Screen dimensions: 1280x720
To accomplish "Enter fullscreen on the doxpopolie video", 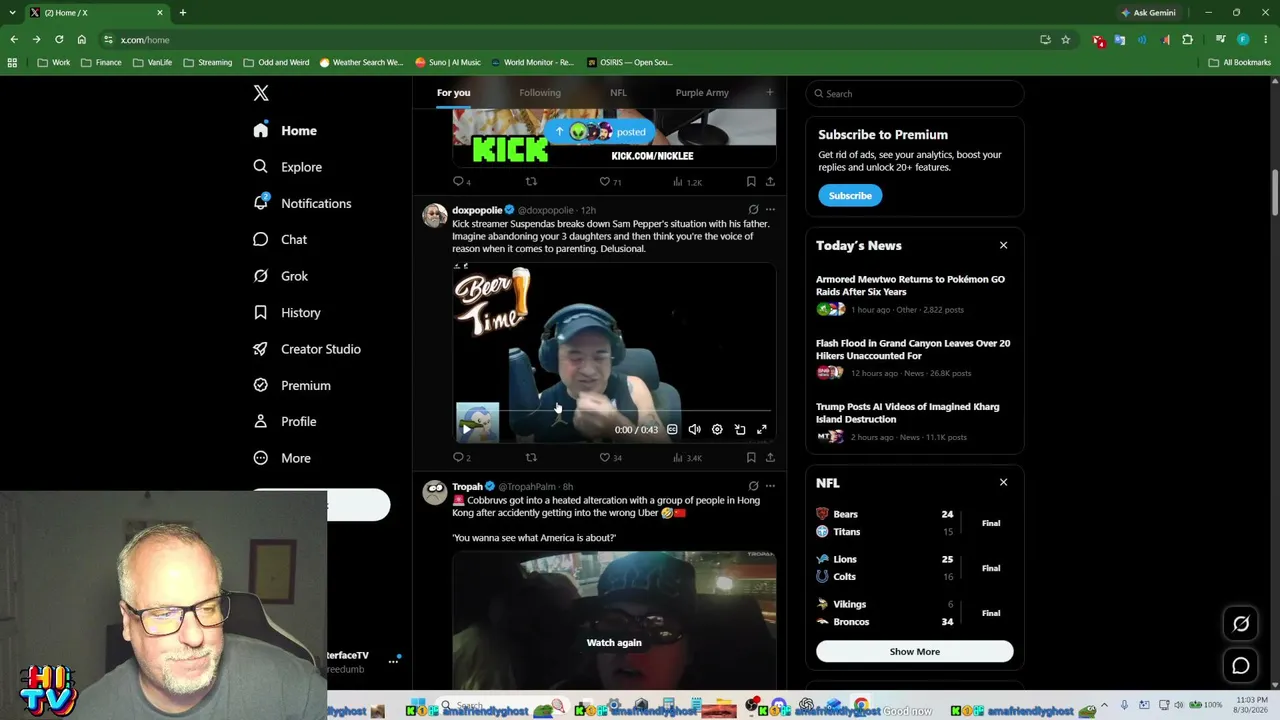I will coord(762,430).
